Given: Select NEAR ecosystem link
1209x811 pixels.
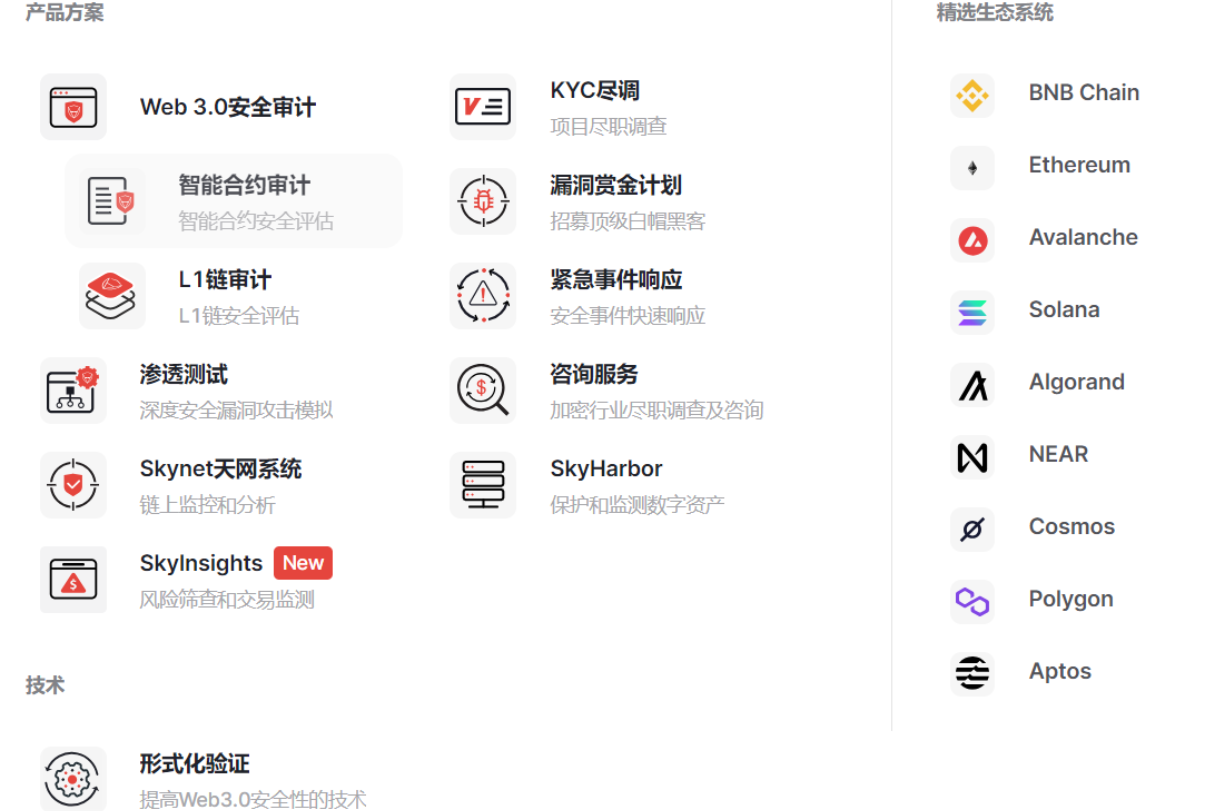Looking at the screenshot, I should (x=1058, y=454).
